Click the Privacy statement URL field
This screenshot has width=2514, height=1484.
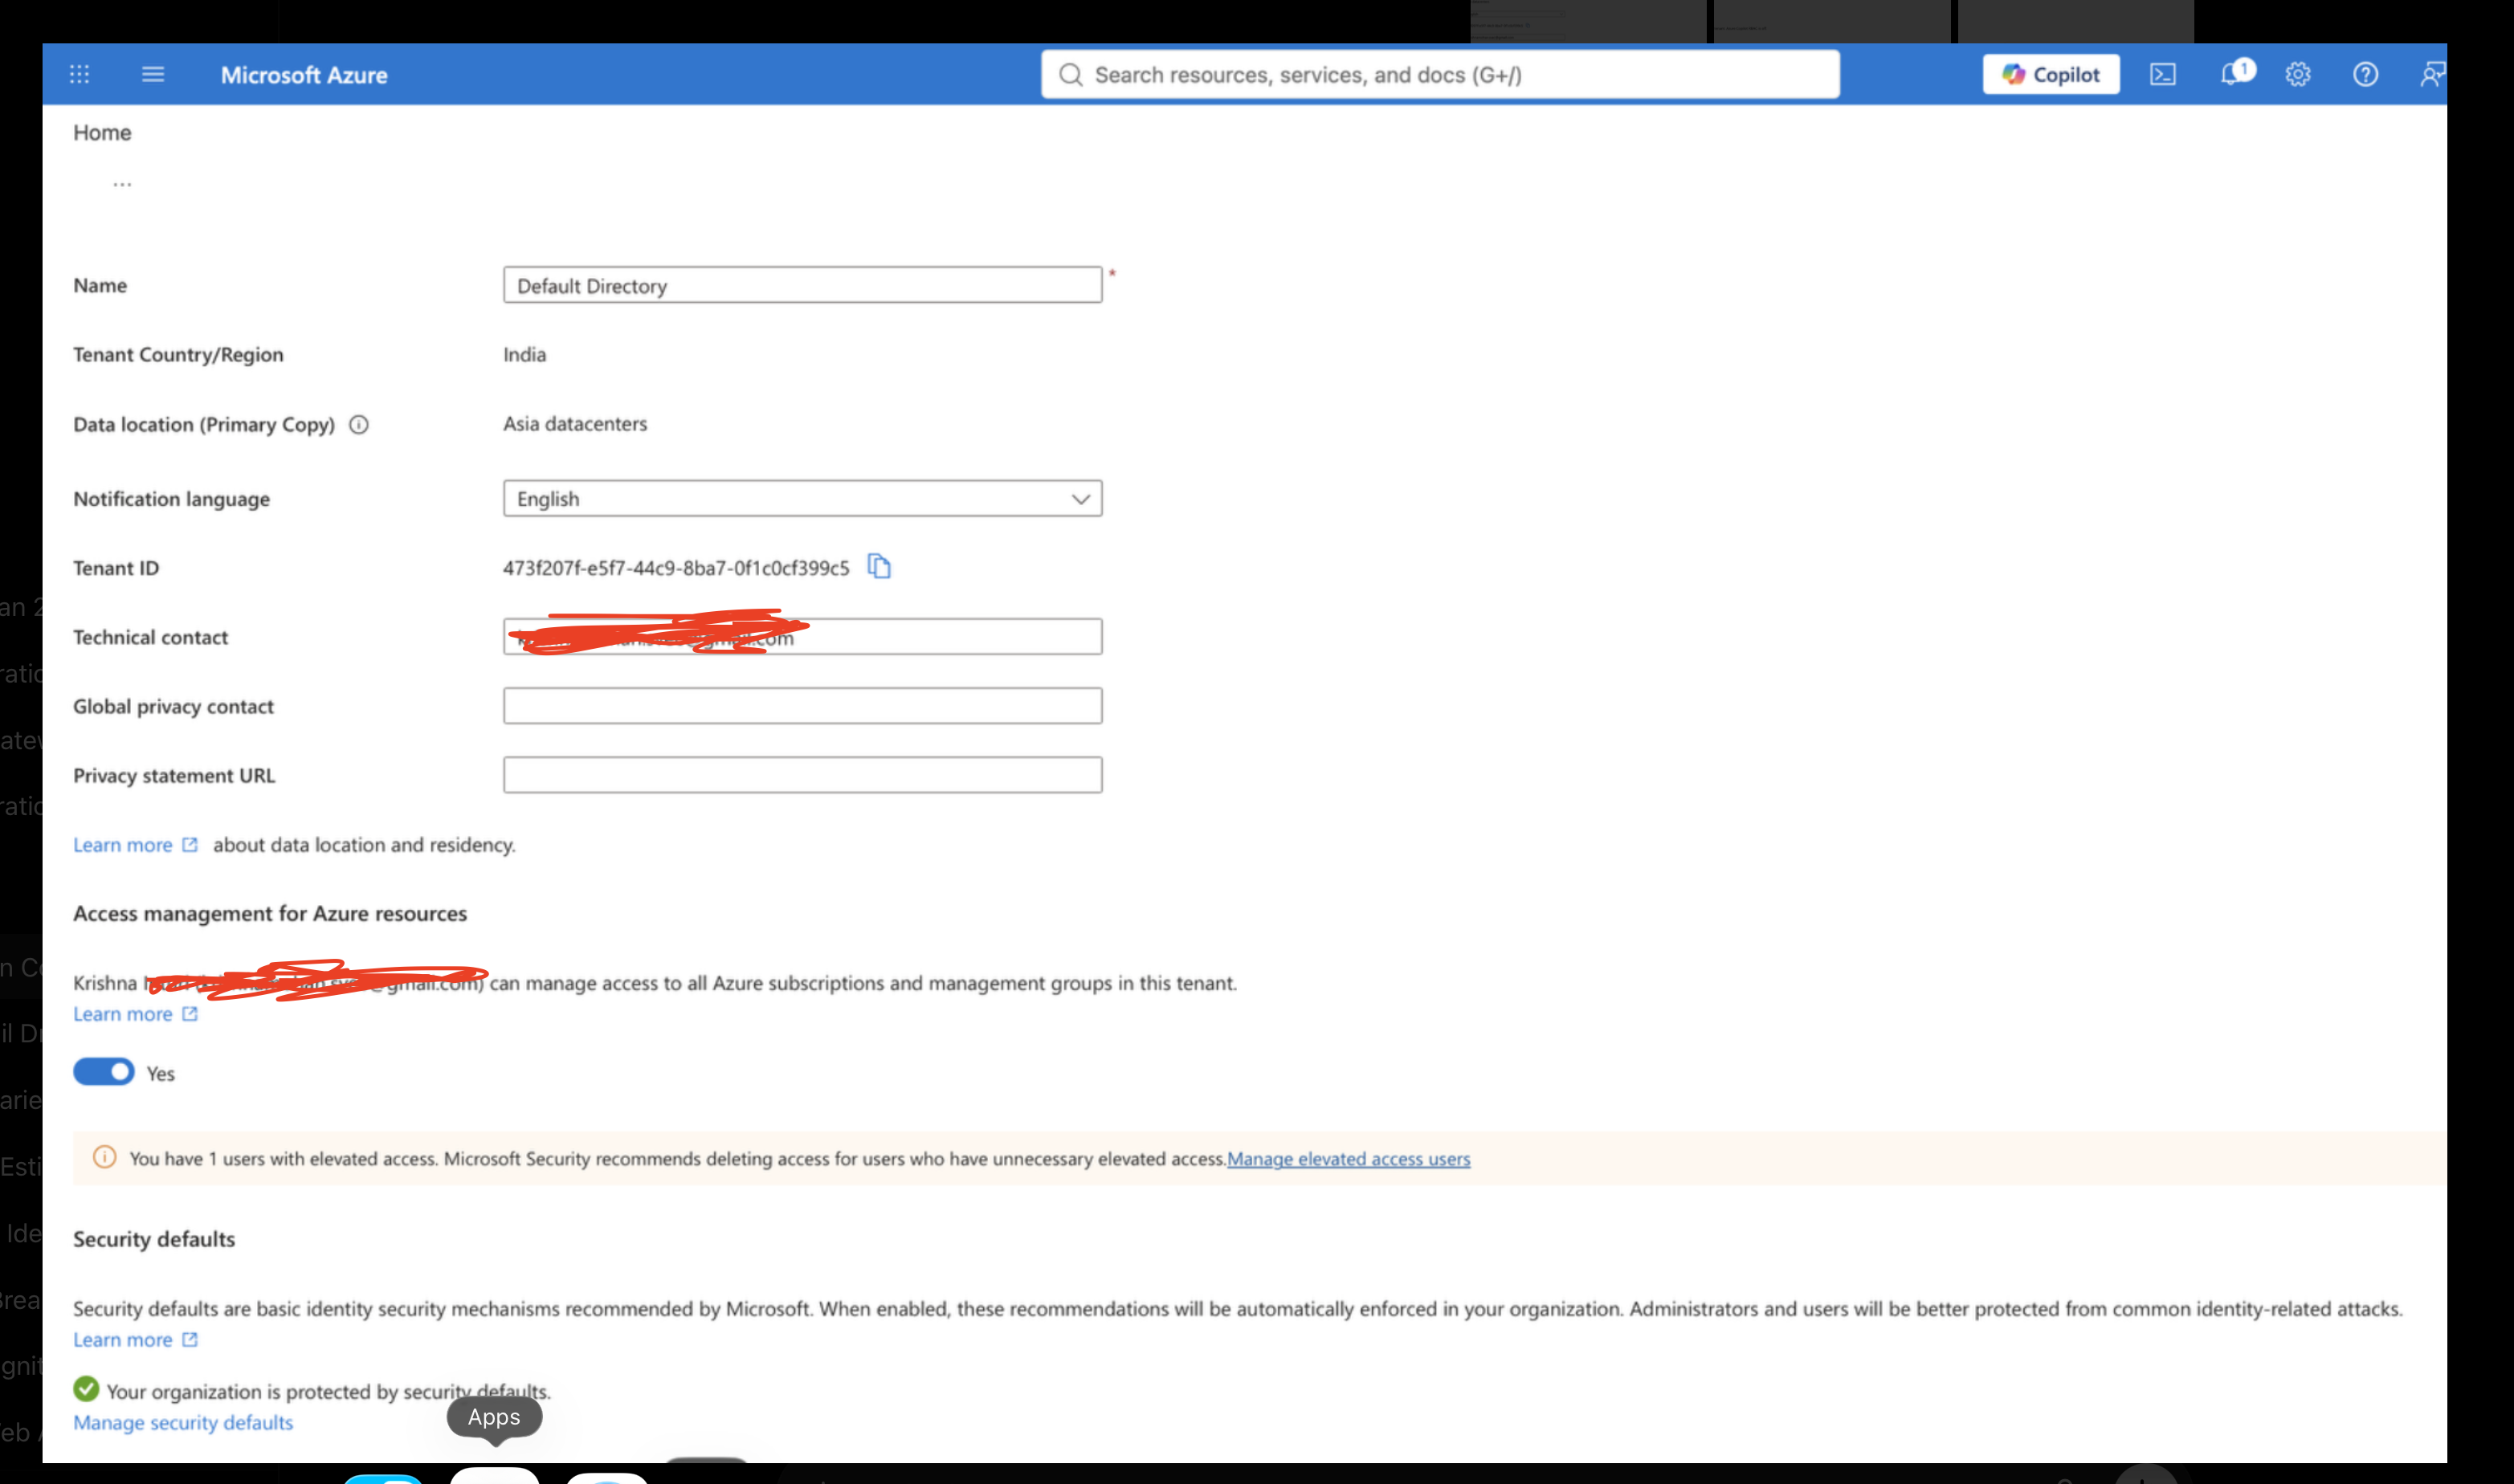802,775
